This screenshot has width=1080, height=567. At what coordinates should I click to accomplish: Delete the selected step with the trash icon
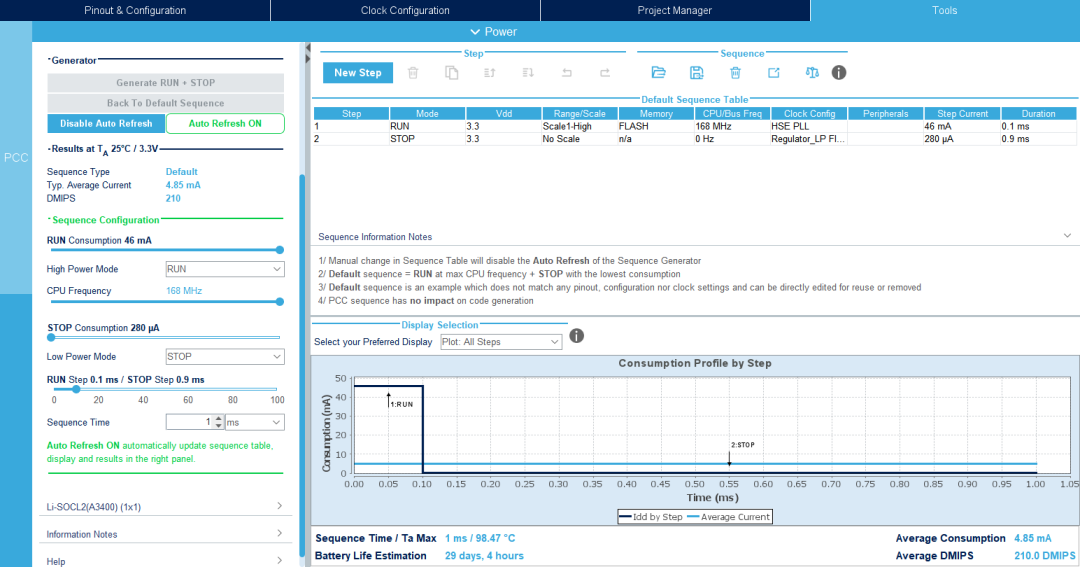(413, 72)
